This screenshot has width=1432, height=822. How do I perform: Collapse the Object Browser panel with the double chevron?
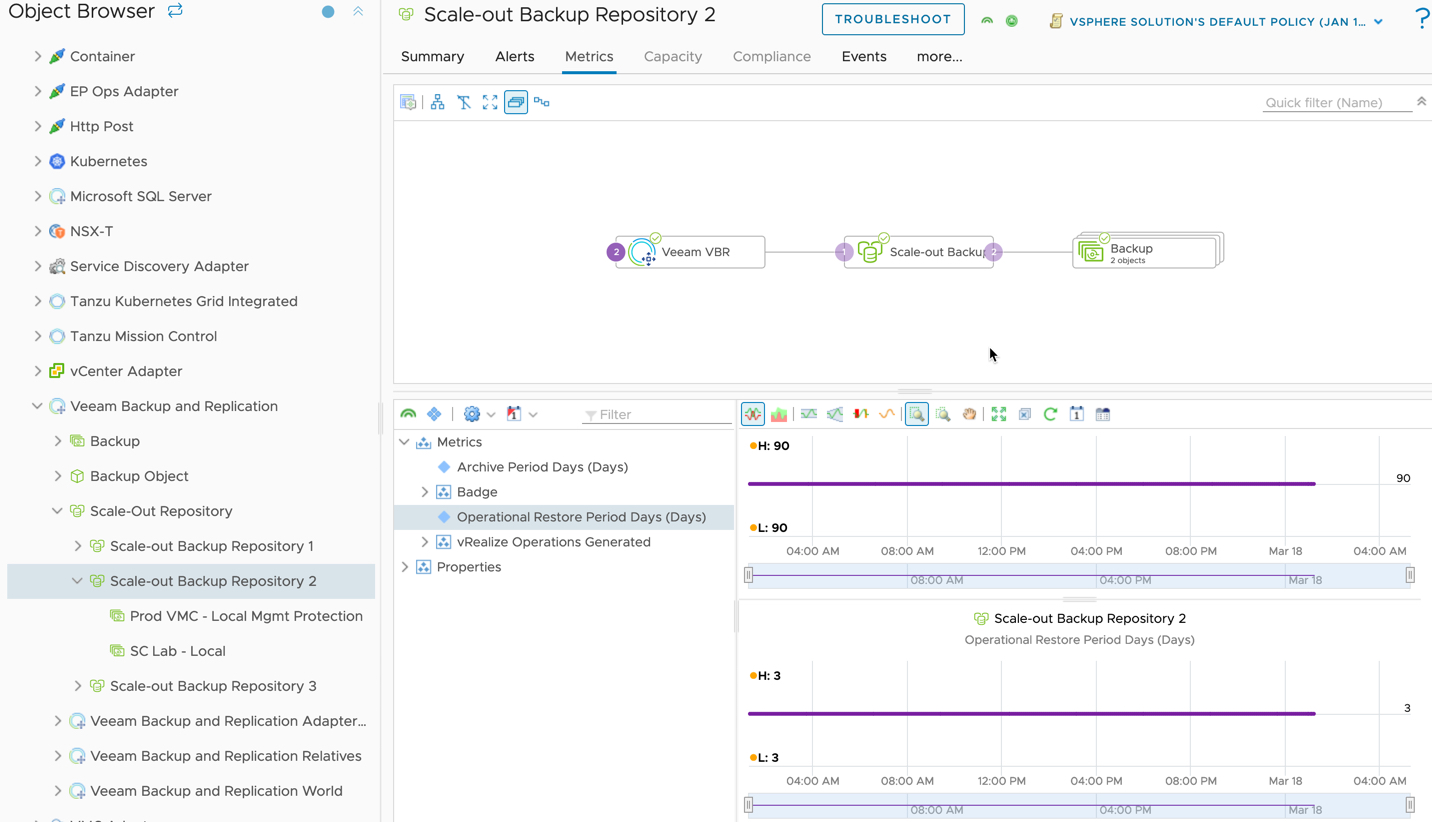[358, 11]
